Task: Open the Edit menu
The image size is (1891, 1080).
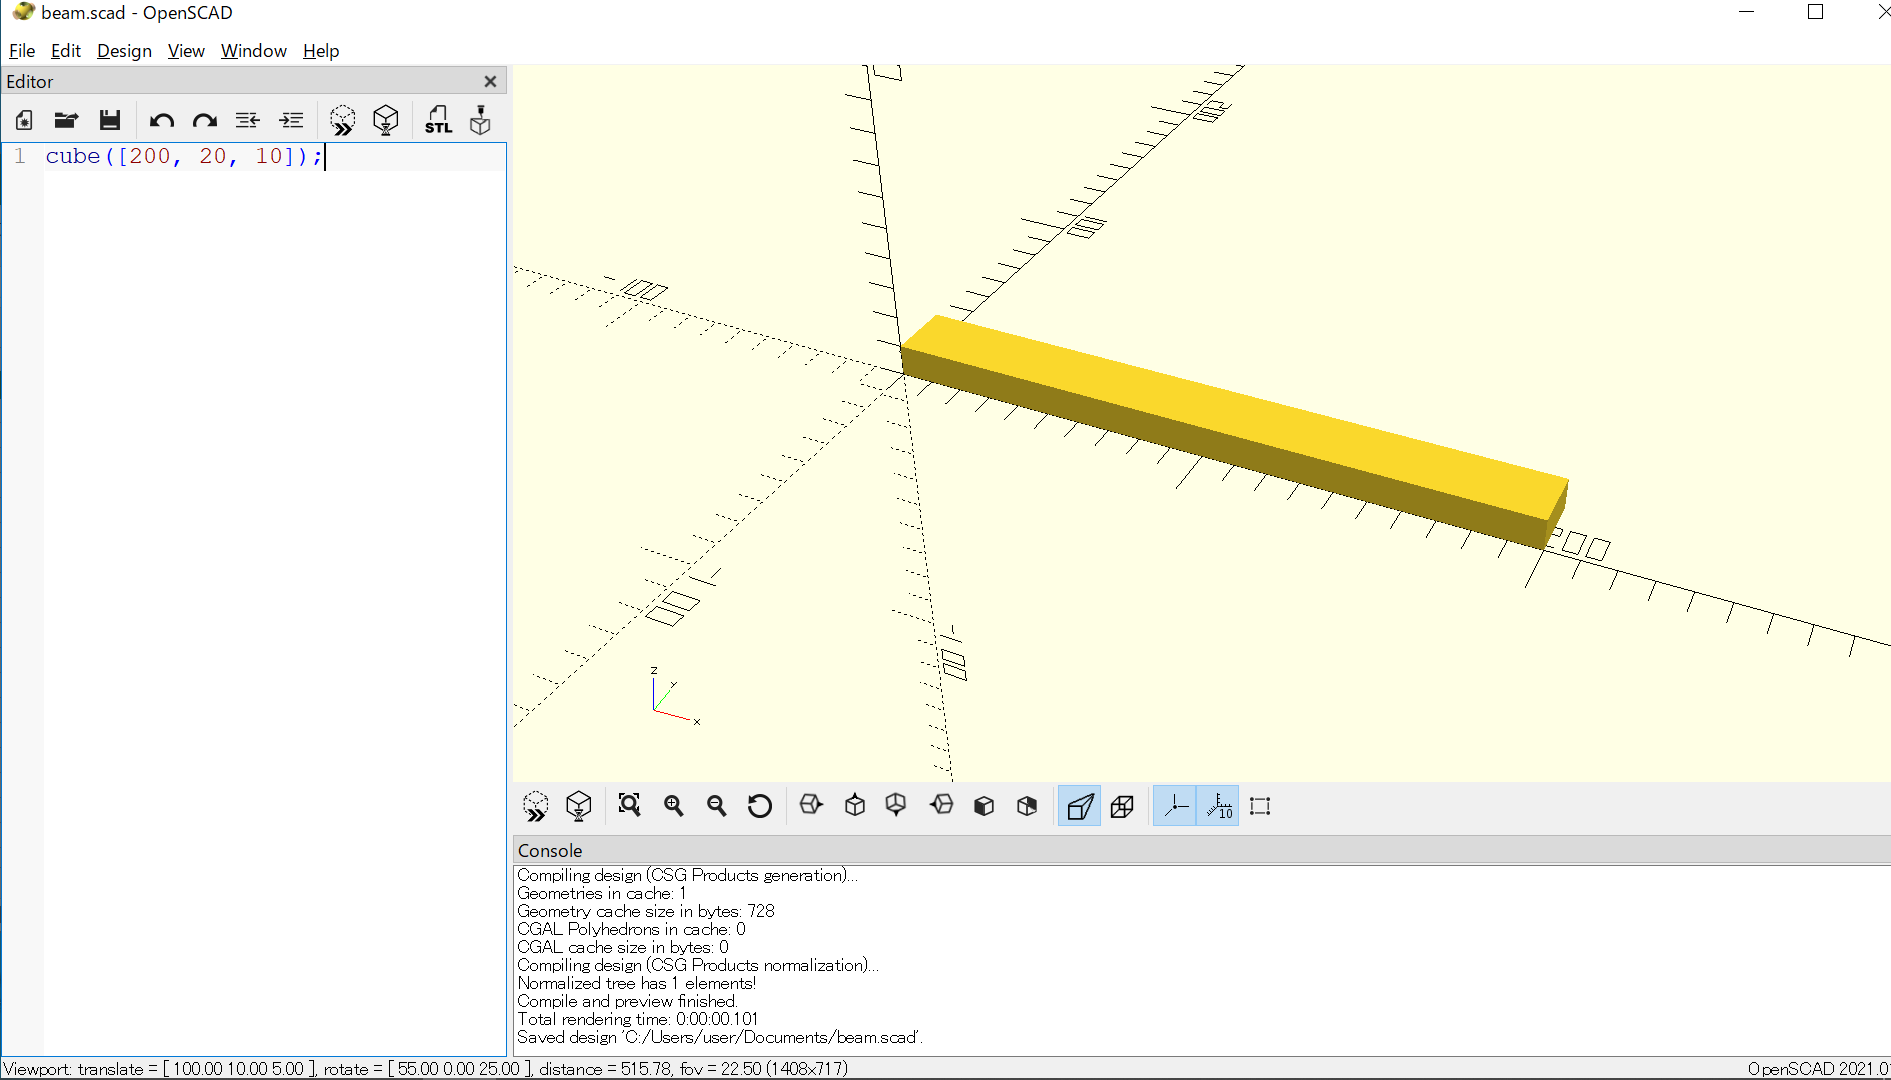Action: tap(66, 51)
